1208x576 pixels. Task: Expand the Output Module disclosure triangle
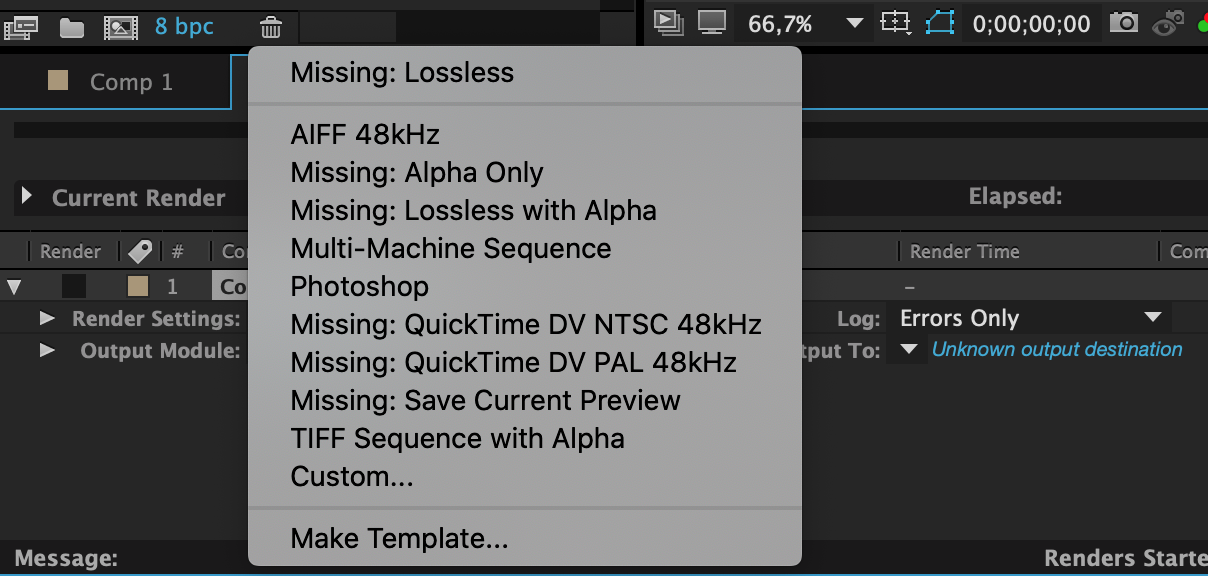pos(45,350)
